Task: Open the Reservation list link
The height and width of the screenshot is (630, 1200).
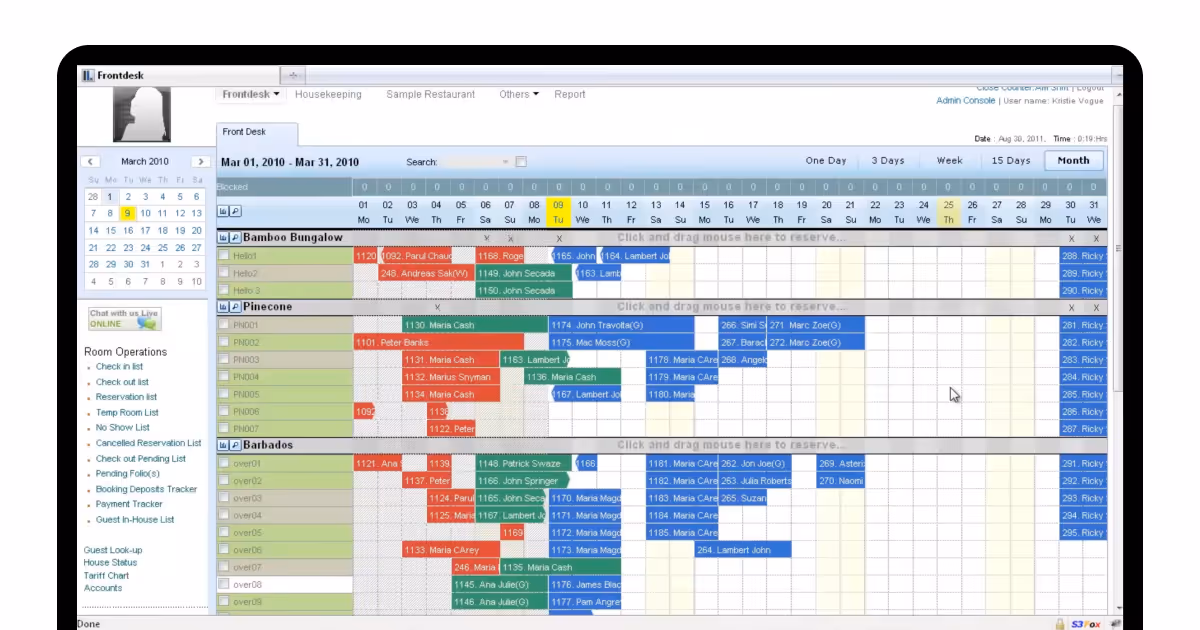Action: [126, 397]
